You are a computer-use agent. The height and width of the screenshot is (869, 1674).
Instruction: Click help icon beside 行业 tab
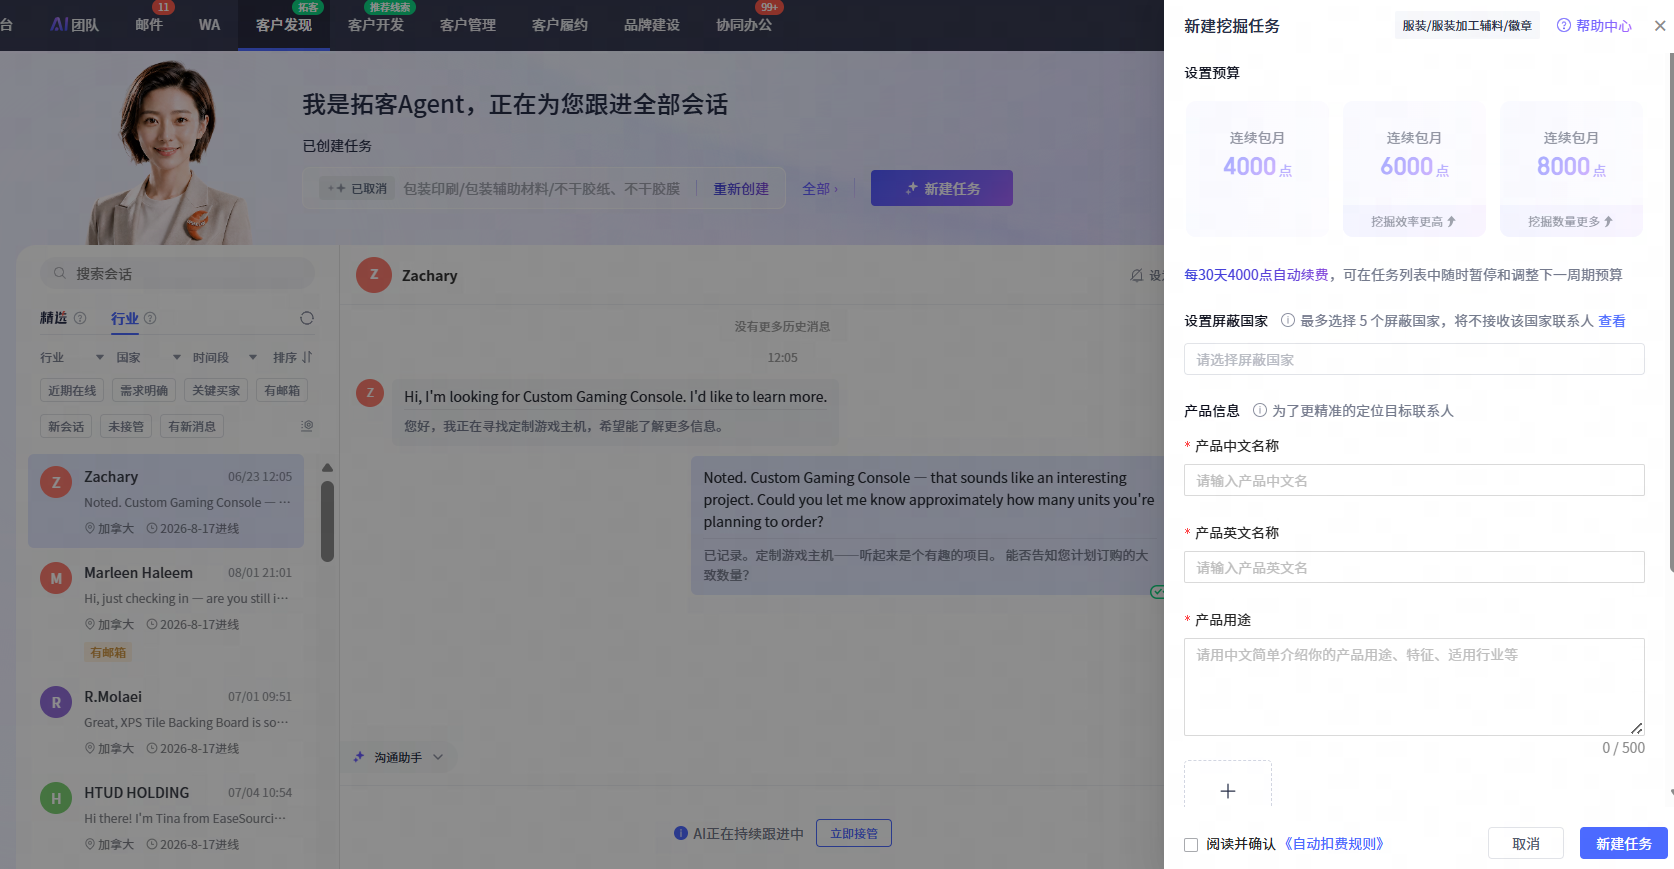(x=150, y=318)
